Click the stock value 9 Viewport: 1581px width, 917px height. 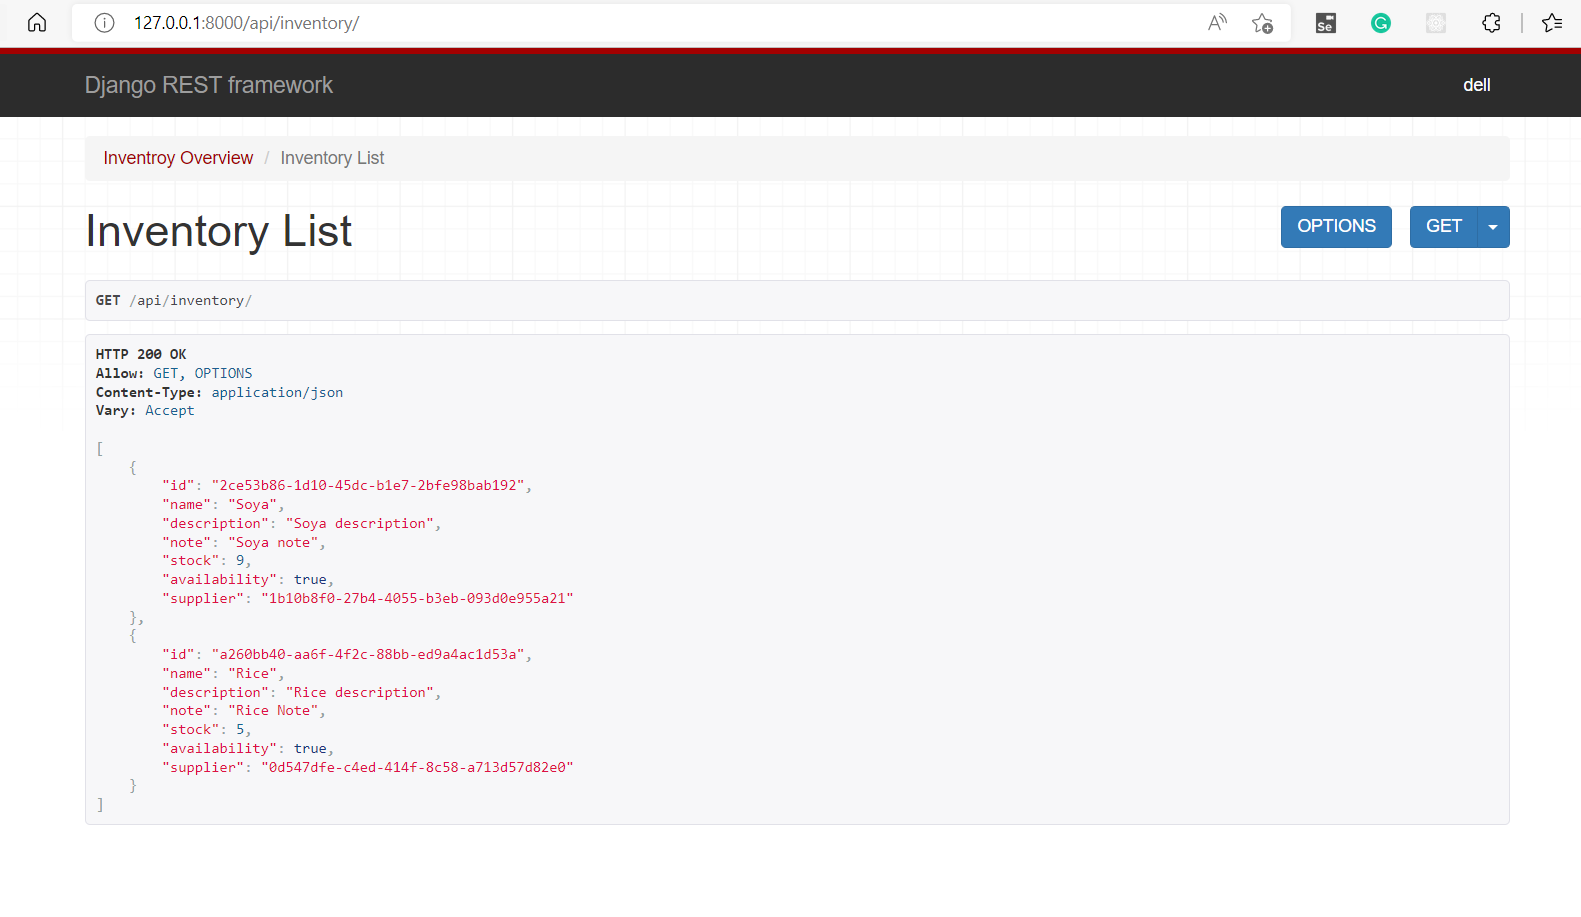[240, 560]
